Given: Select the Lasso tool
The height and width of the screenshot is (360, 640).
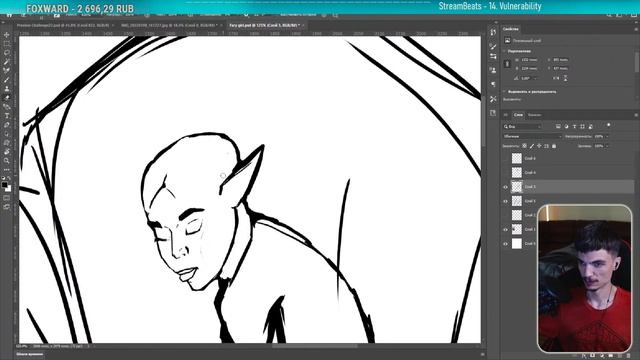Looking at the screenshot, I should (x=7, y=53).
